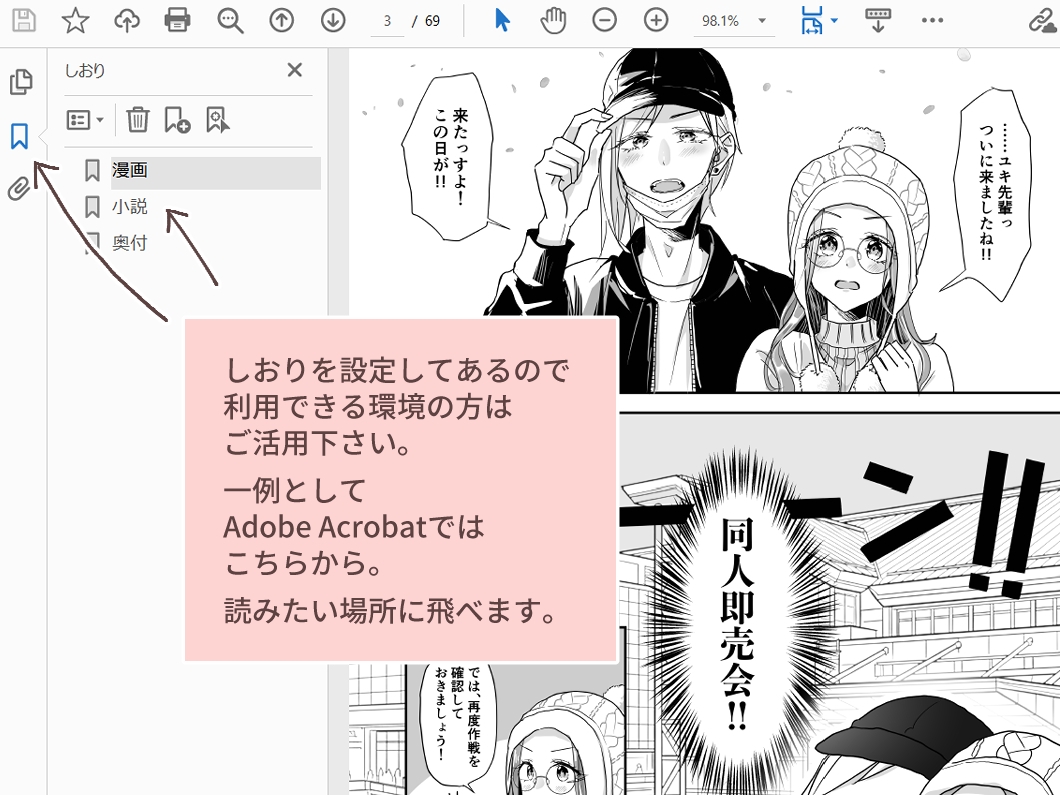Click the Save file icon
1060x795 pixels.
(x=24, y=20)
